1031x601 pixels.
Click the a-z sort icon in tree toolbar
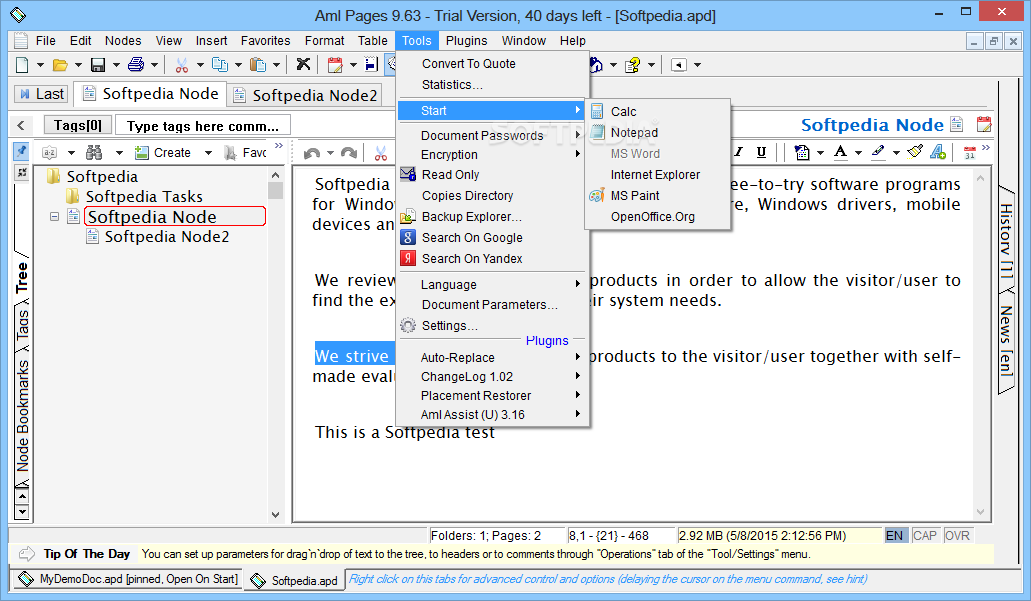coord(49,153)
